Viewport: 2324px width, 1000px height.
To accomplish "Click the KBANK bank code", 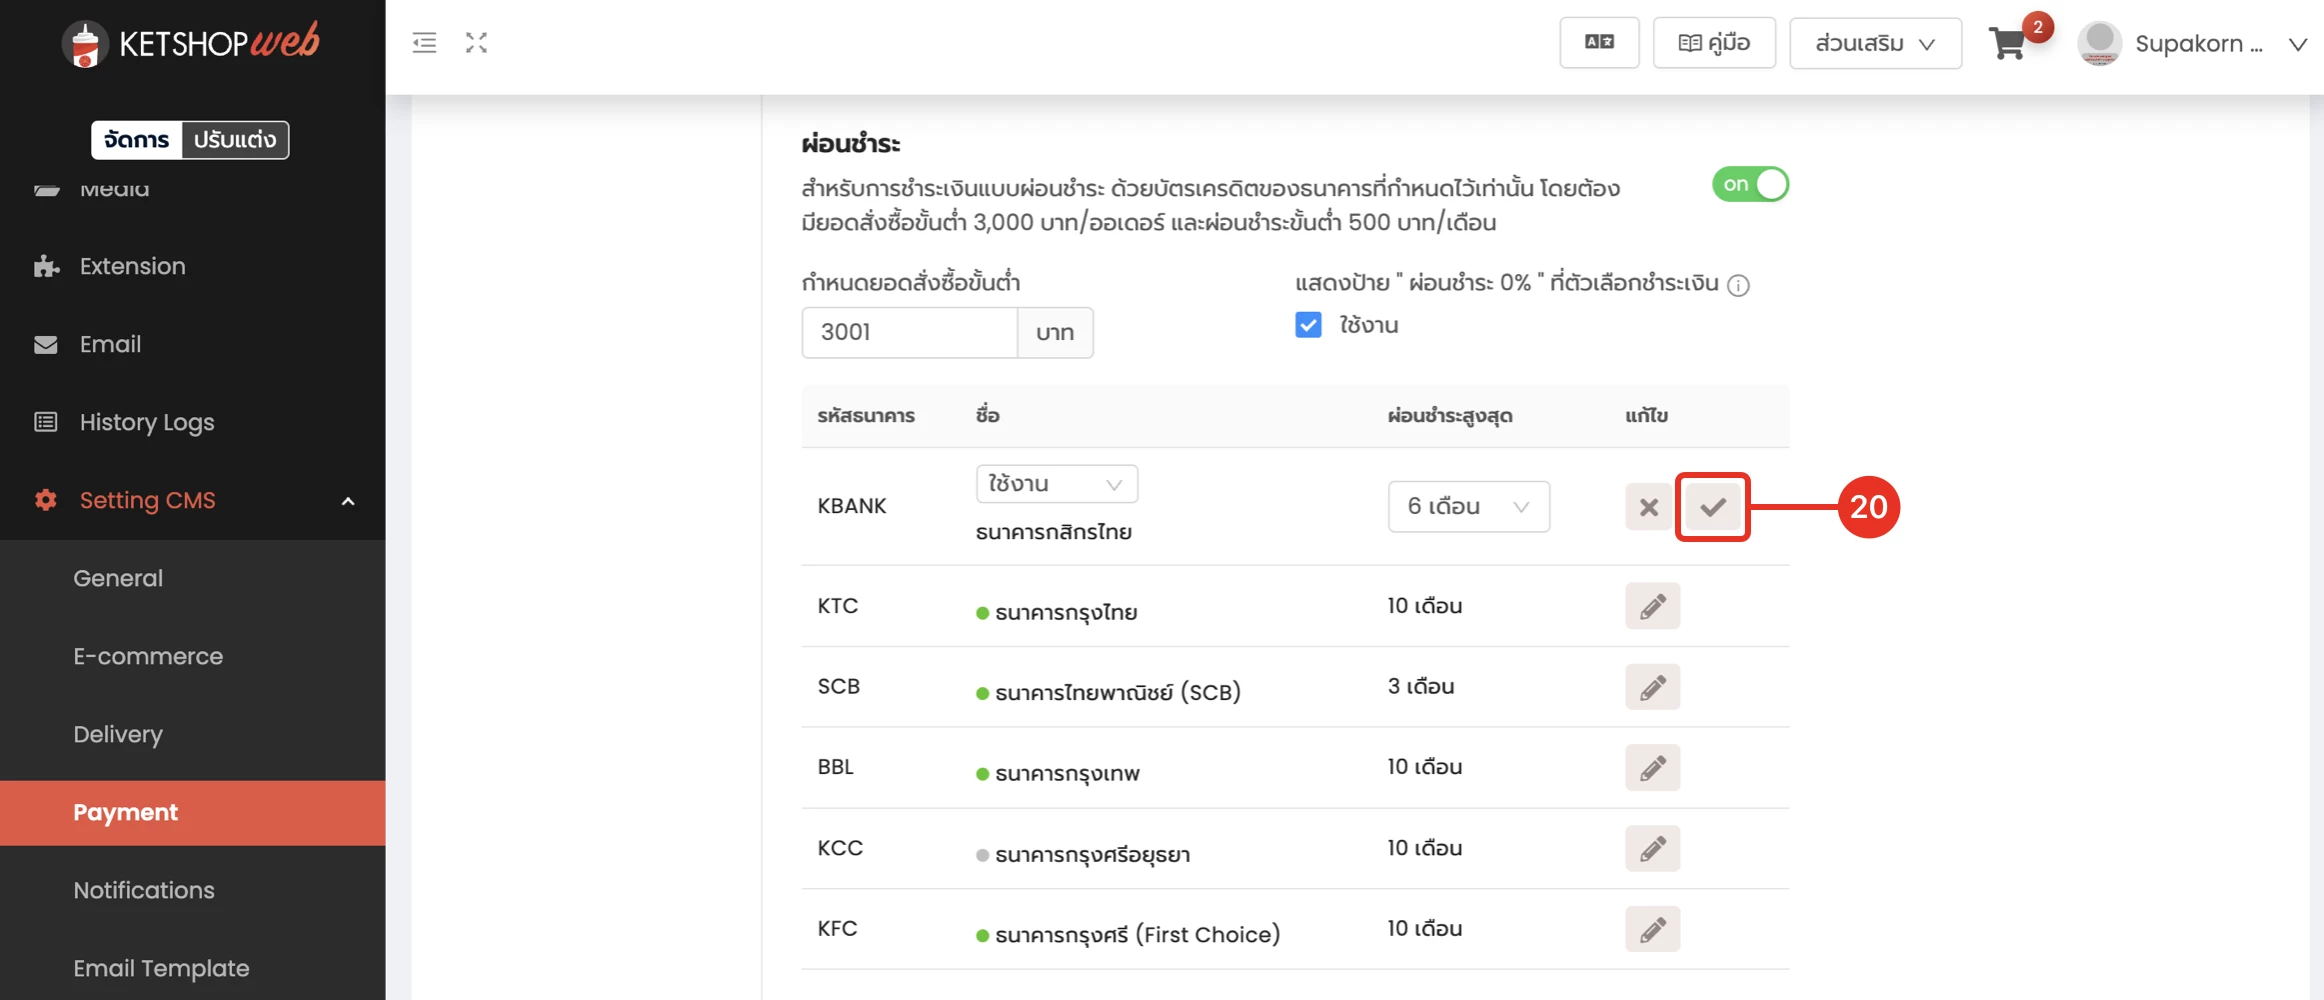I will point(852,506).
